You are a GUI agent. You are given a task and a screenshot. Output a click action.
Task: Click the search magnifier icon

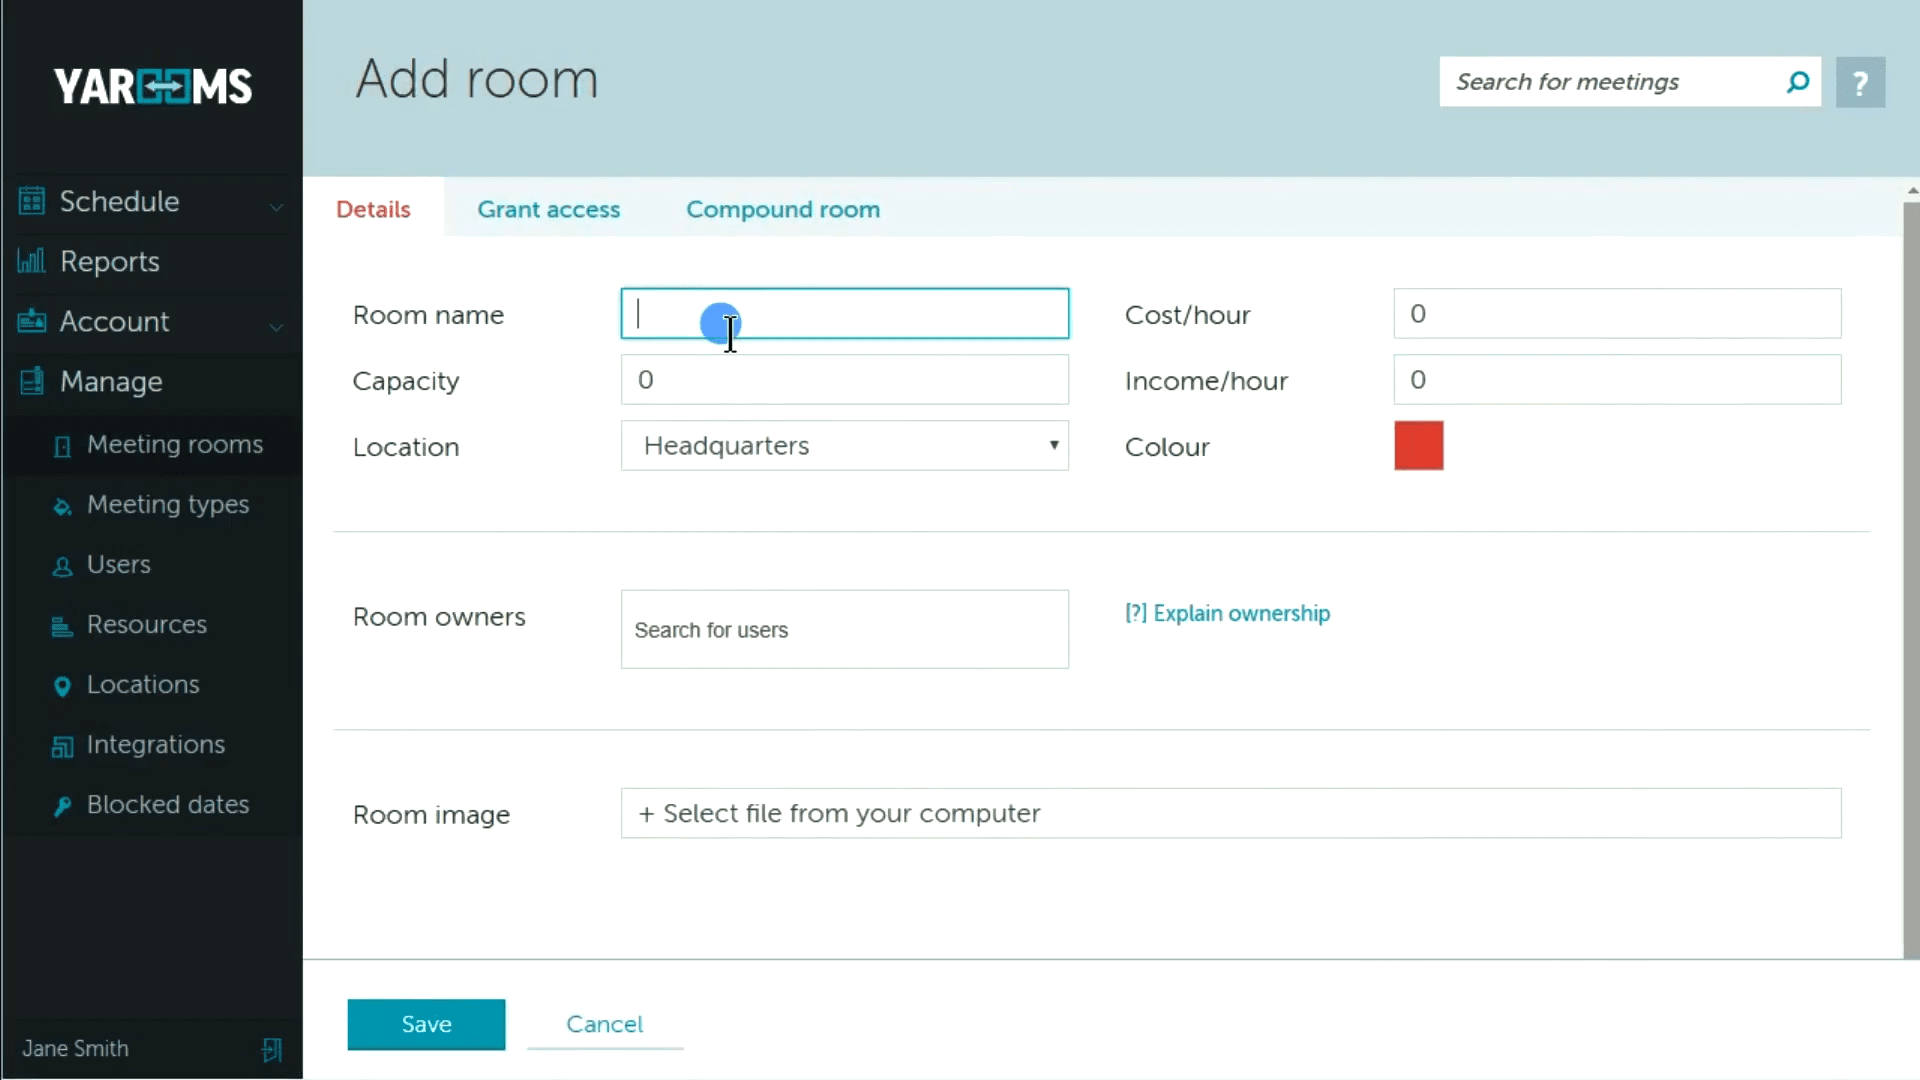(1797, 82)
